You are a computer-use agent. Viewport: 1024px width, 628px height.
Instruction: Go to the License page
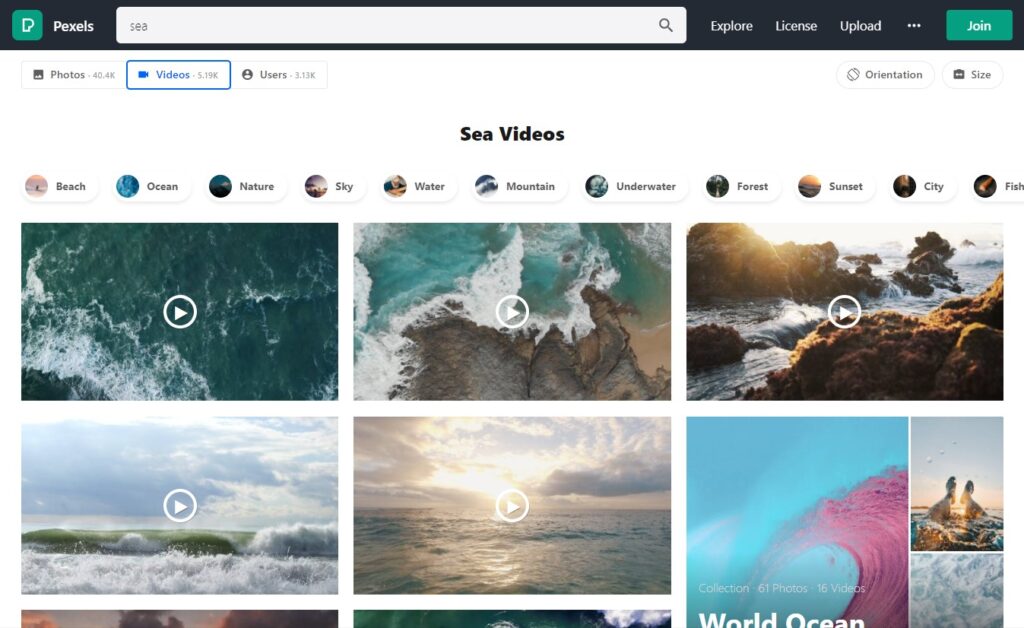796,26
